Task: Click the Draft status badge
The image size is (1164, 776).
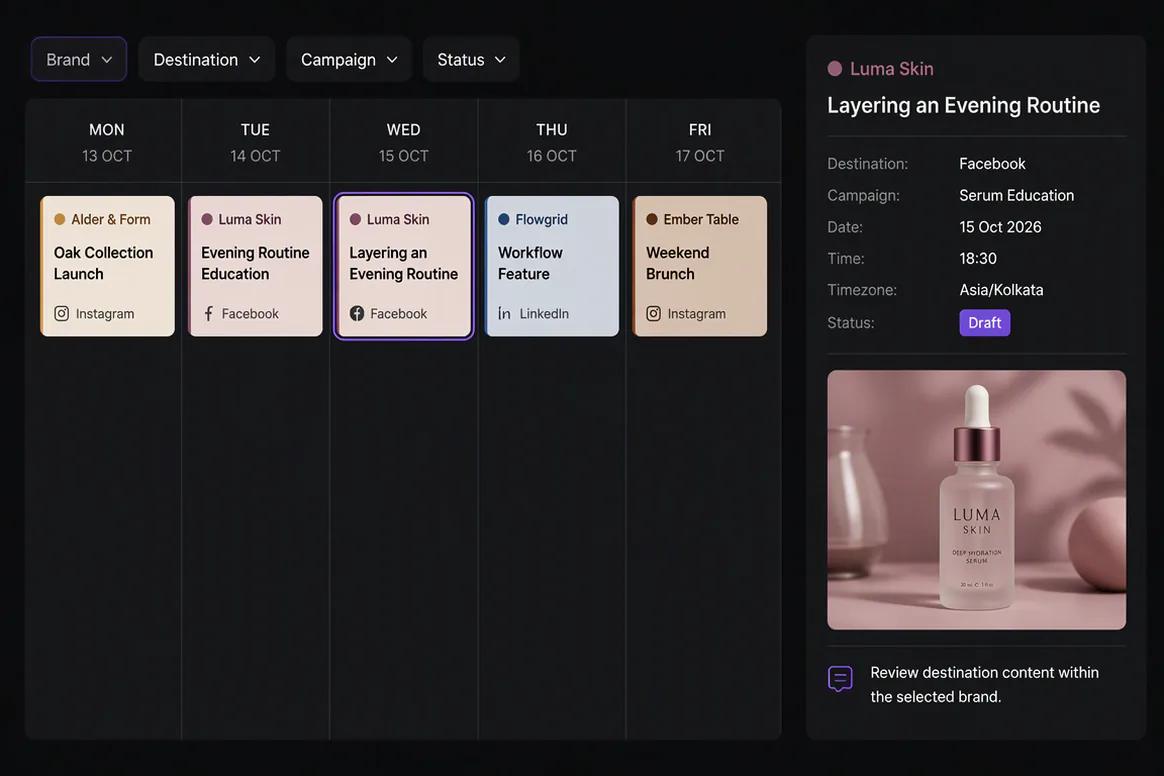Action: coord(984,322)
